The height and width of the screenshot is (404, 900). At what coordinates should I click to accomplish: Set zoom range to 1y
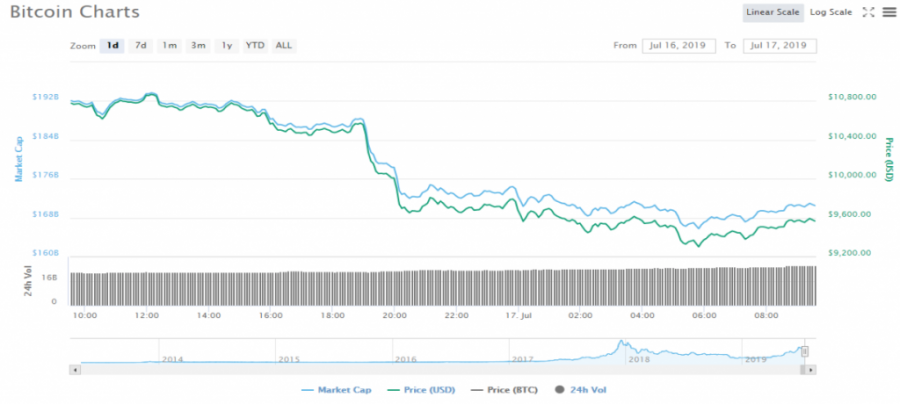pos(227,45)
